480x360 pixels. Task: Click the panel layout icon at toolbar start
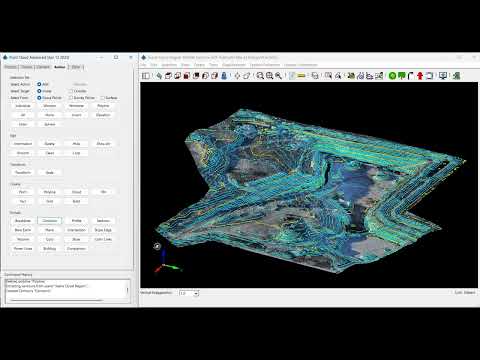click(146, 76)
